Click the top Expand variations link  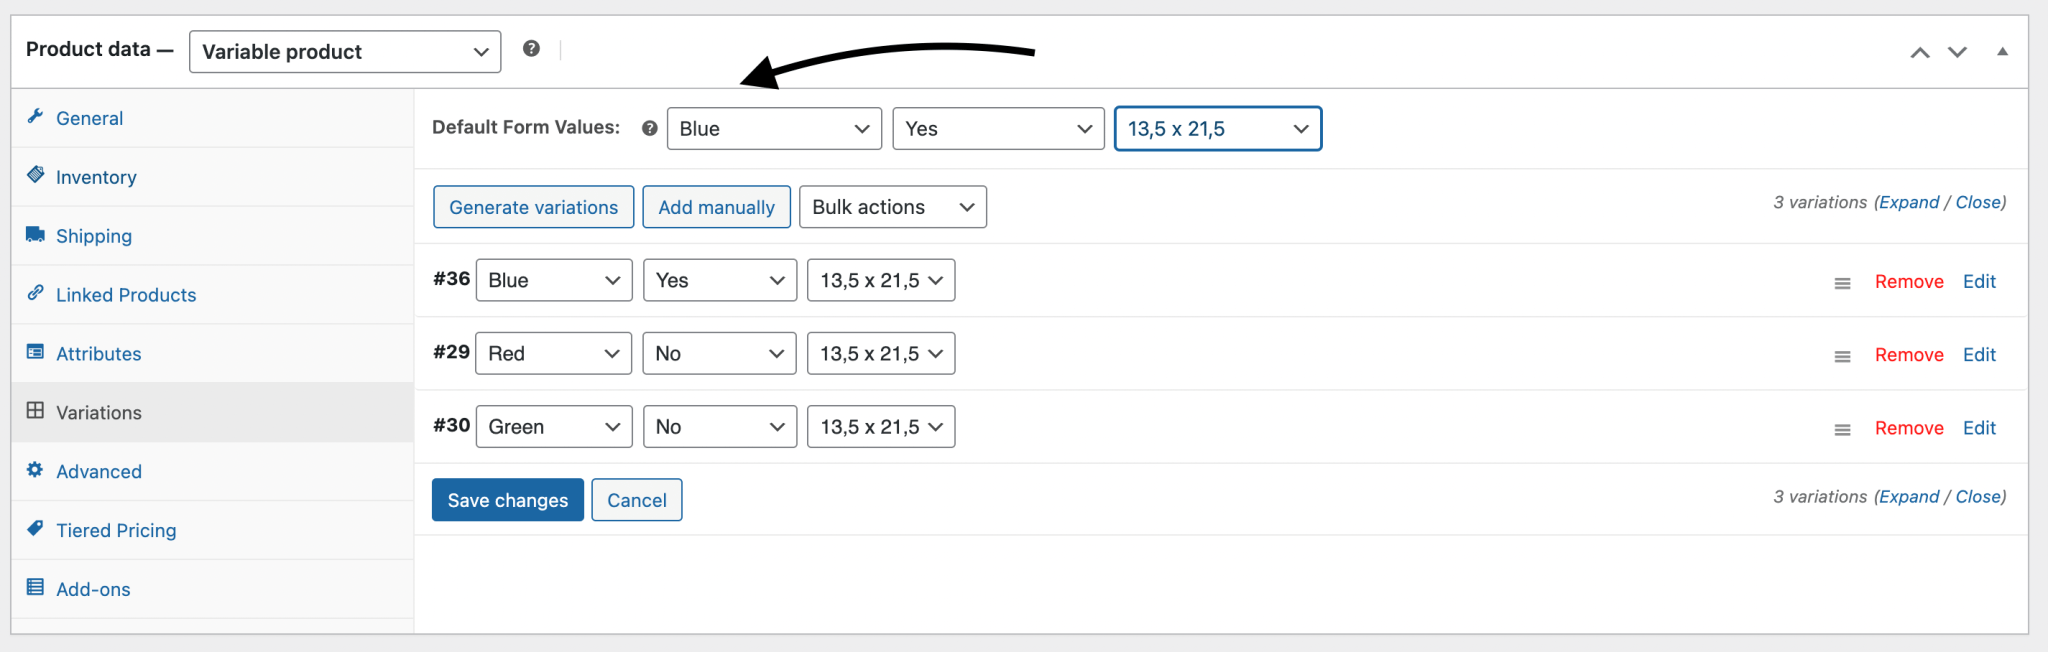point(1908,202)
